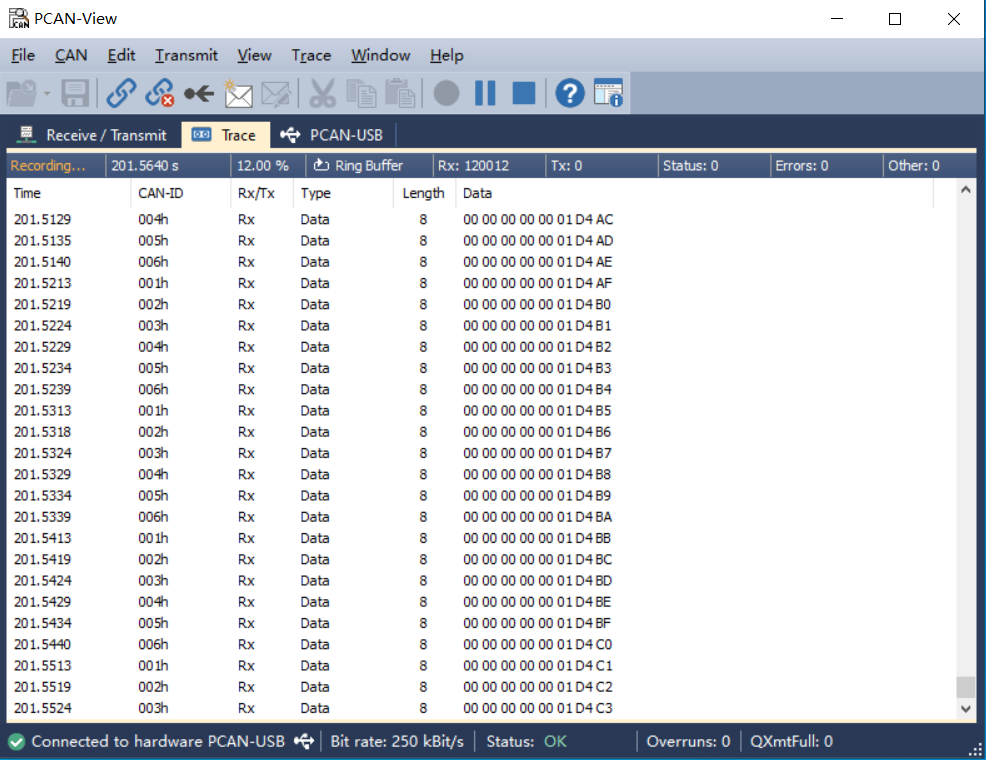
Task: Click the PCAN-View title bar app icon
Action: point(18,18)
